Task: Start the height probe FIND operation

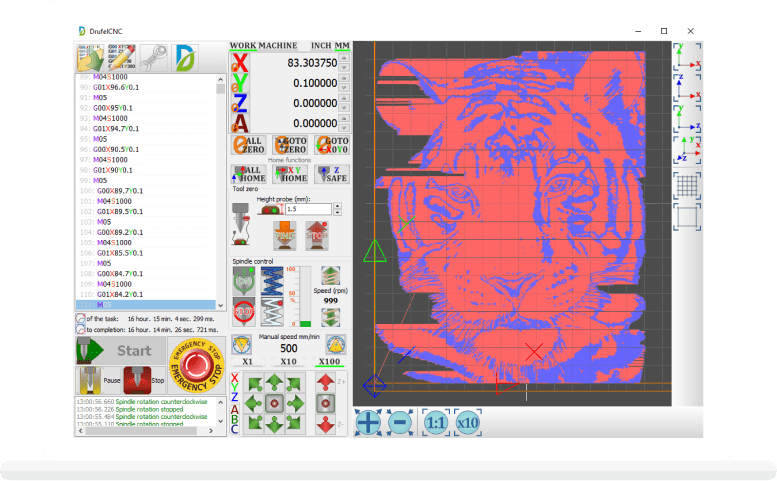Action: coord(284,235)
